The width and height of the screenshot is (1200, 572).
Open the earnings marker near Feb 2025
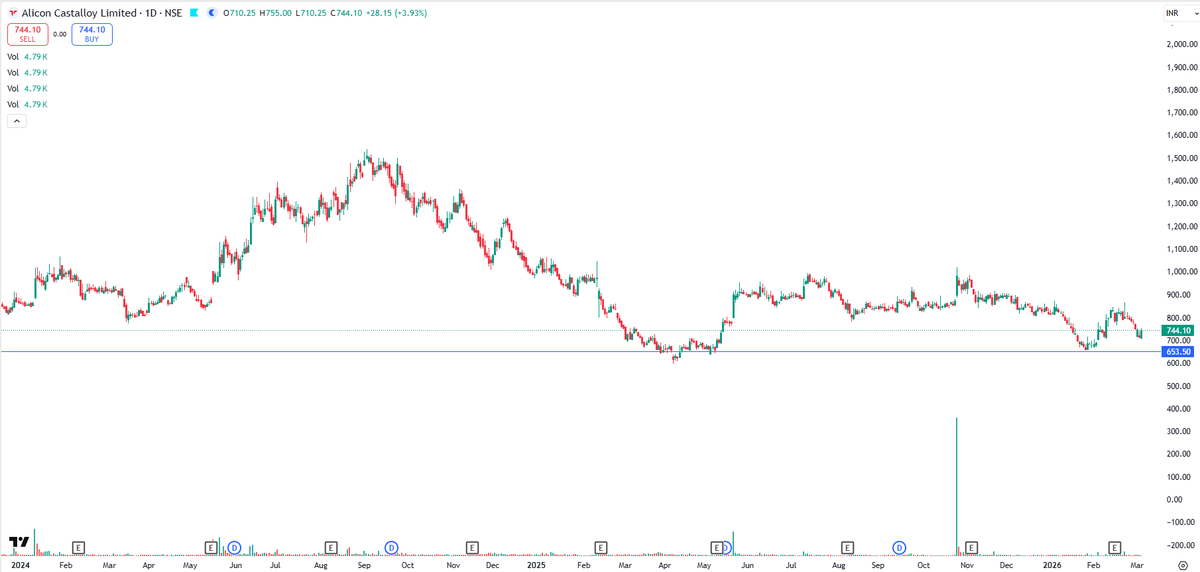click(600, 547)
